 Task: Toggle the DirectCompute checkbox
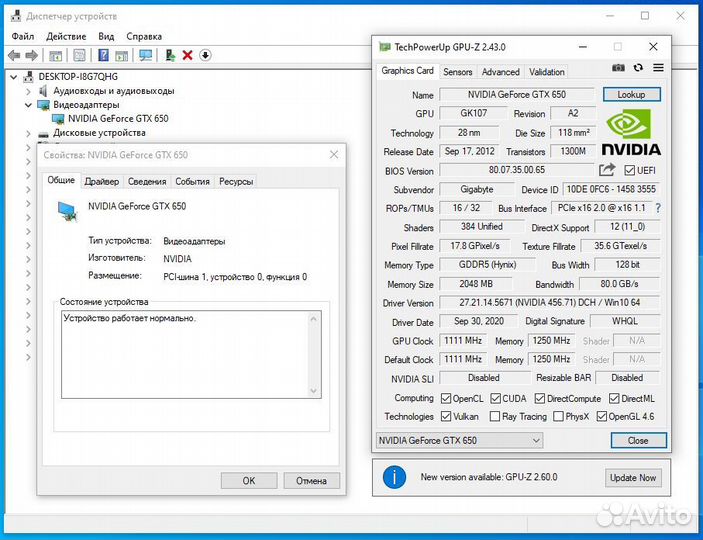(x=540, y=398)
